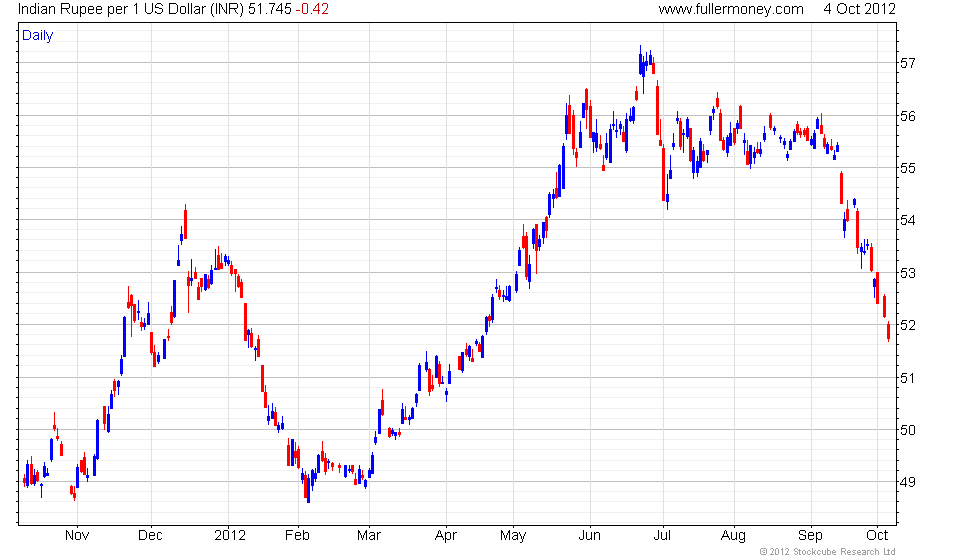Click the 'Nov' x-axis label
This screenshot has height=560, width=980.
pyautogui.click(x=77, y=536)
